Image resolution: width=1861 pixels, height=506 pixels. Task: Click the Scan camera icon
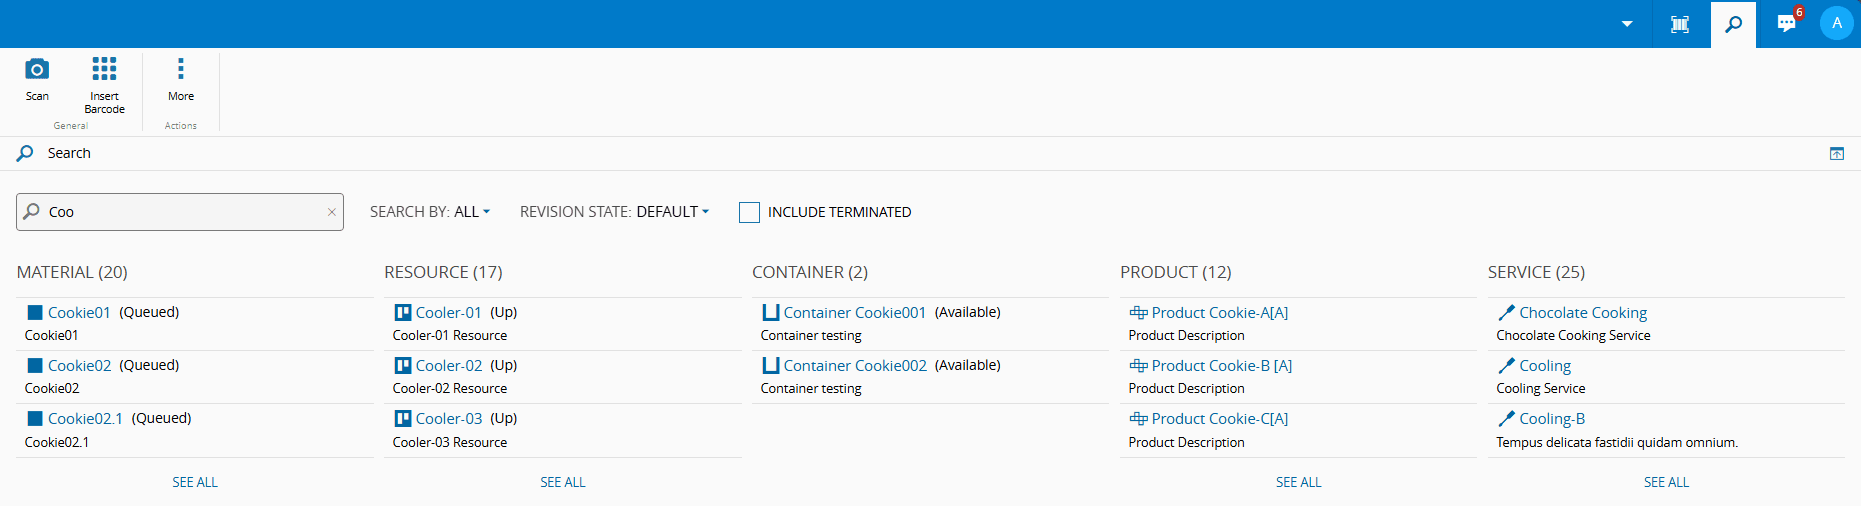tap(37, 69)
